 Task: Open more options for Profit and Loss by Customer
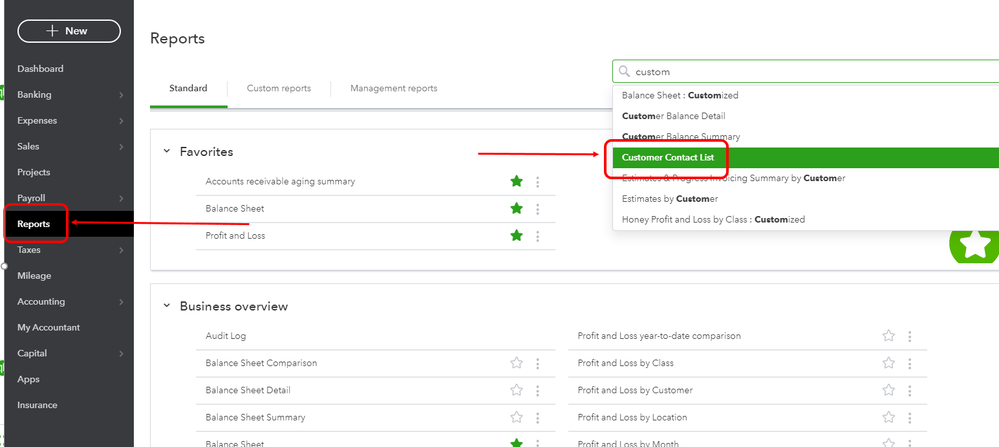coord(910,390)
